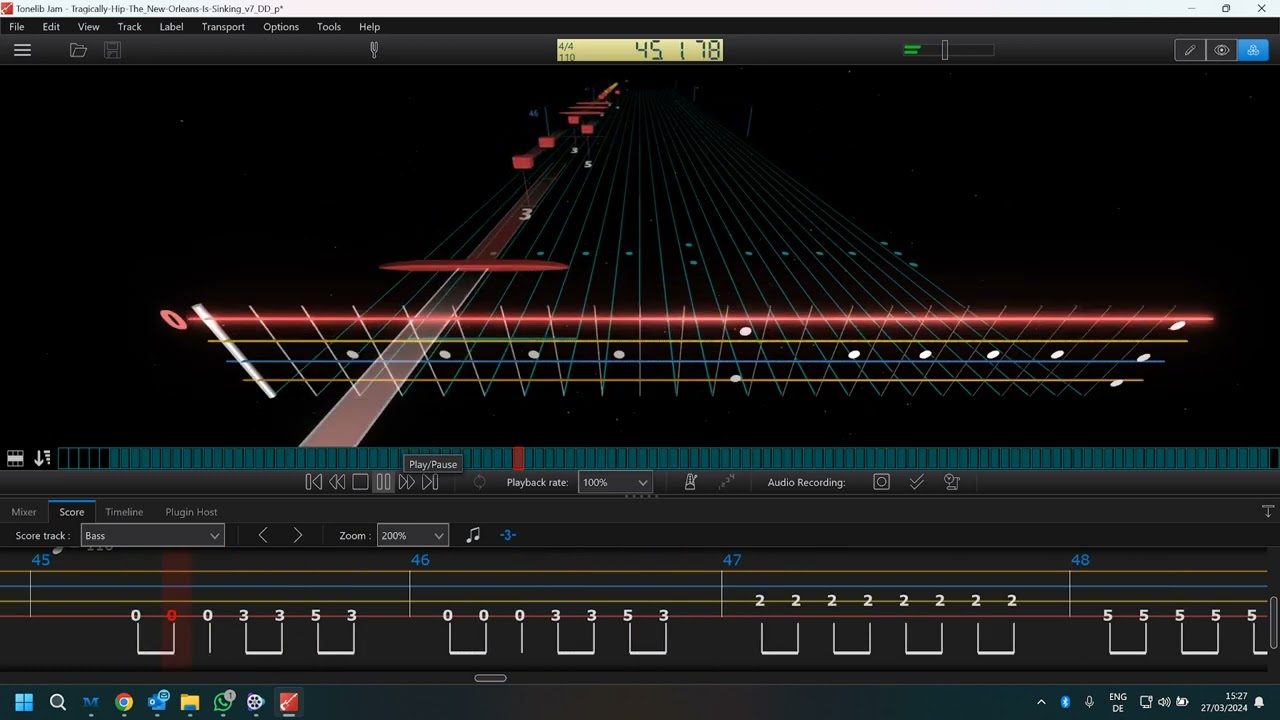The width and height of the screenshot is (1280, 720).
Task: Open the Help menu
Action: [x=369, y=27]
